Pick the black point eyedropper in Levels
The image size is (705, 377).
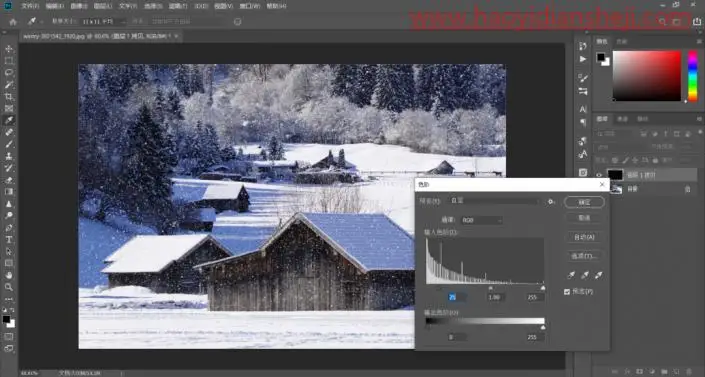coord(571,275)
